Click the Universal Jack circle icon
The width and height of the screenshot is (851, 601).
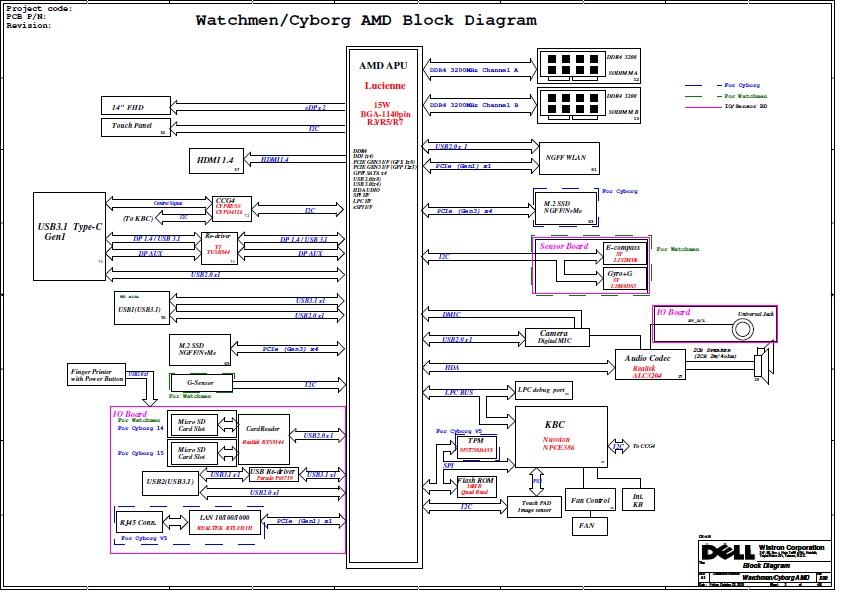[x=743, y=329]
